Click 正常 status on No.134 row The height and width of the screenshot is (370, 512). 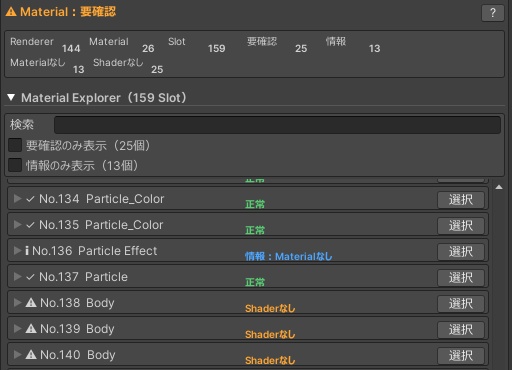(x=255, y=204)
